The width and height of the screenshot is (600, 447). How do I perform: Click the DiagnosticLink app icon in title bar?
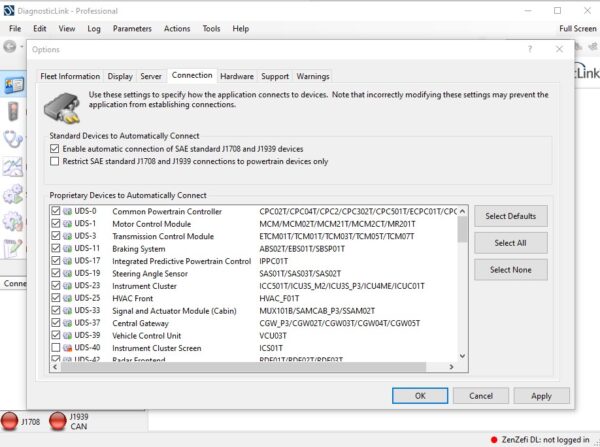point(8,9)
